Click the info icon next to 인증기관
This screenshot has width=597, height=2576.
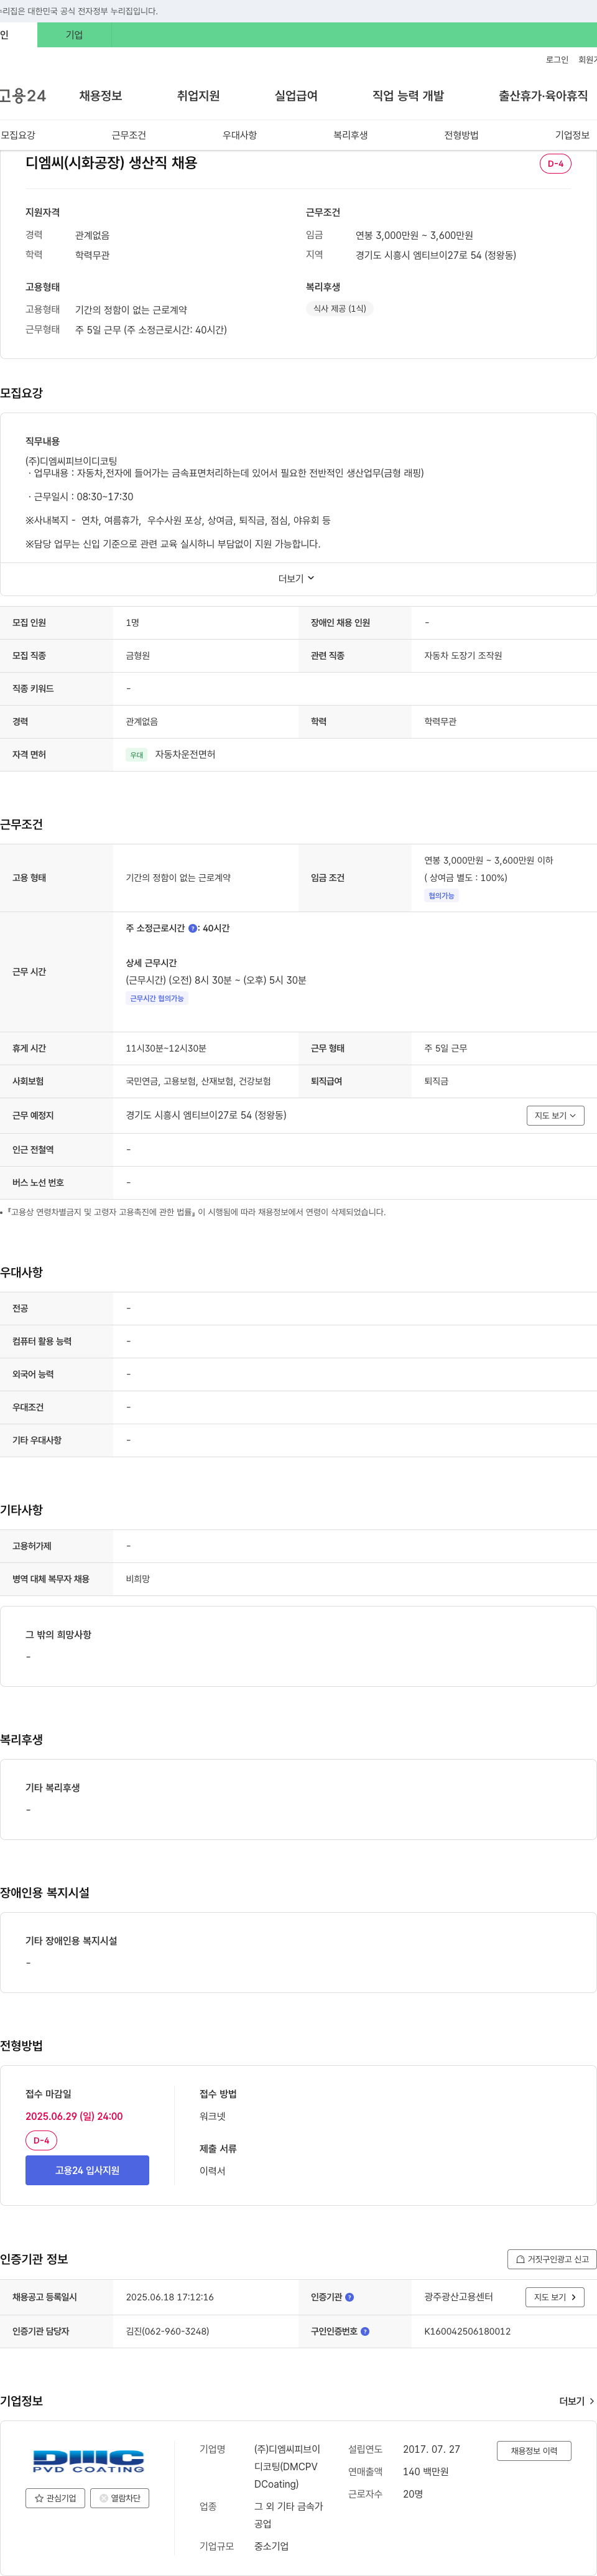tap(349, 2297)
